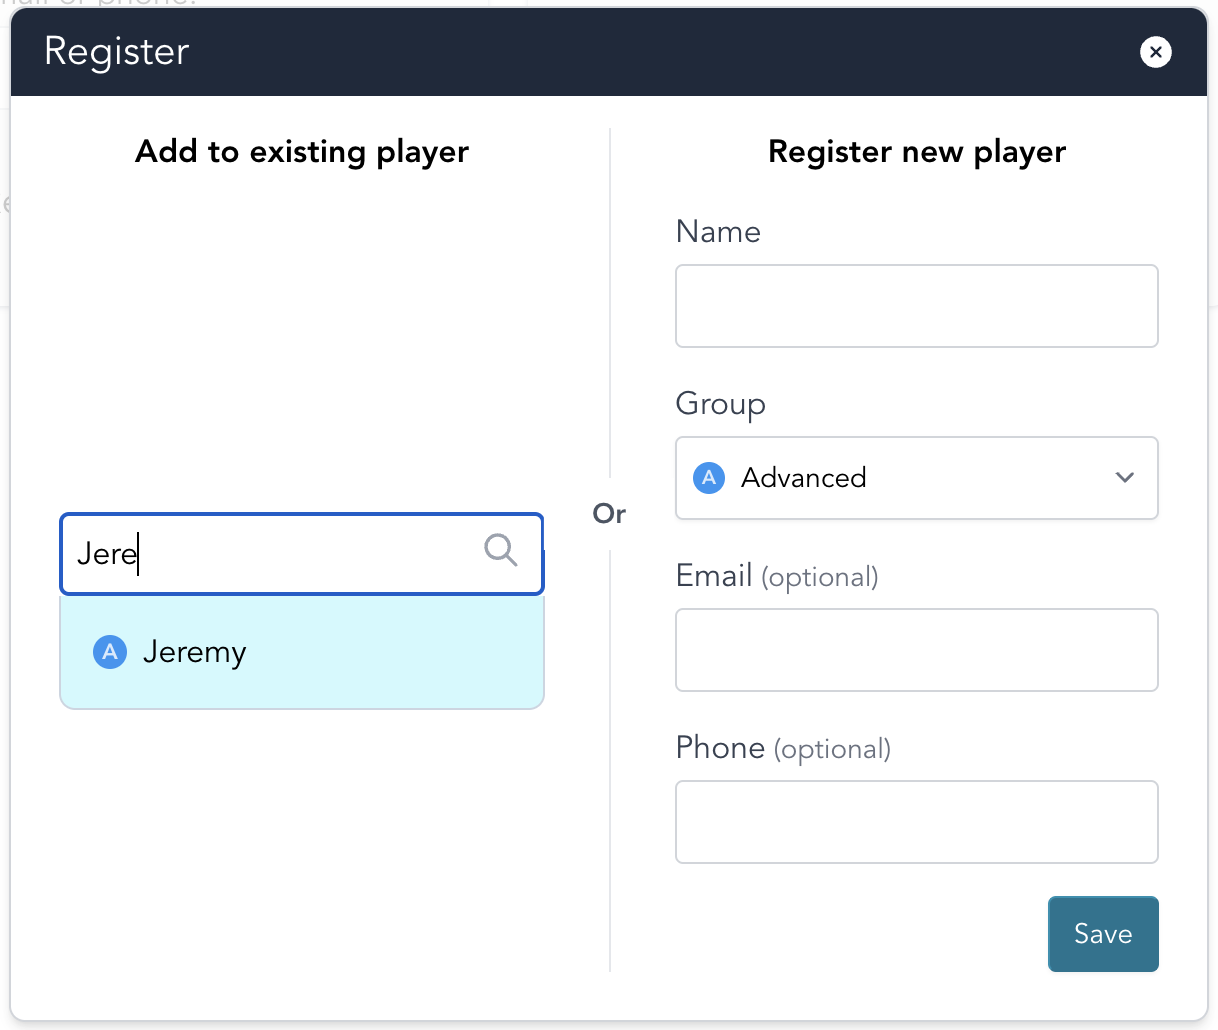
Task: Click the Name field label
Action: [718, 232]
